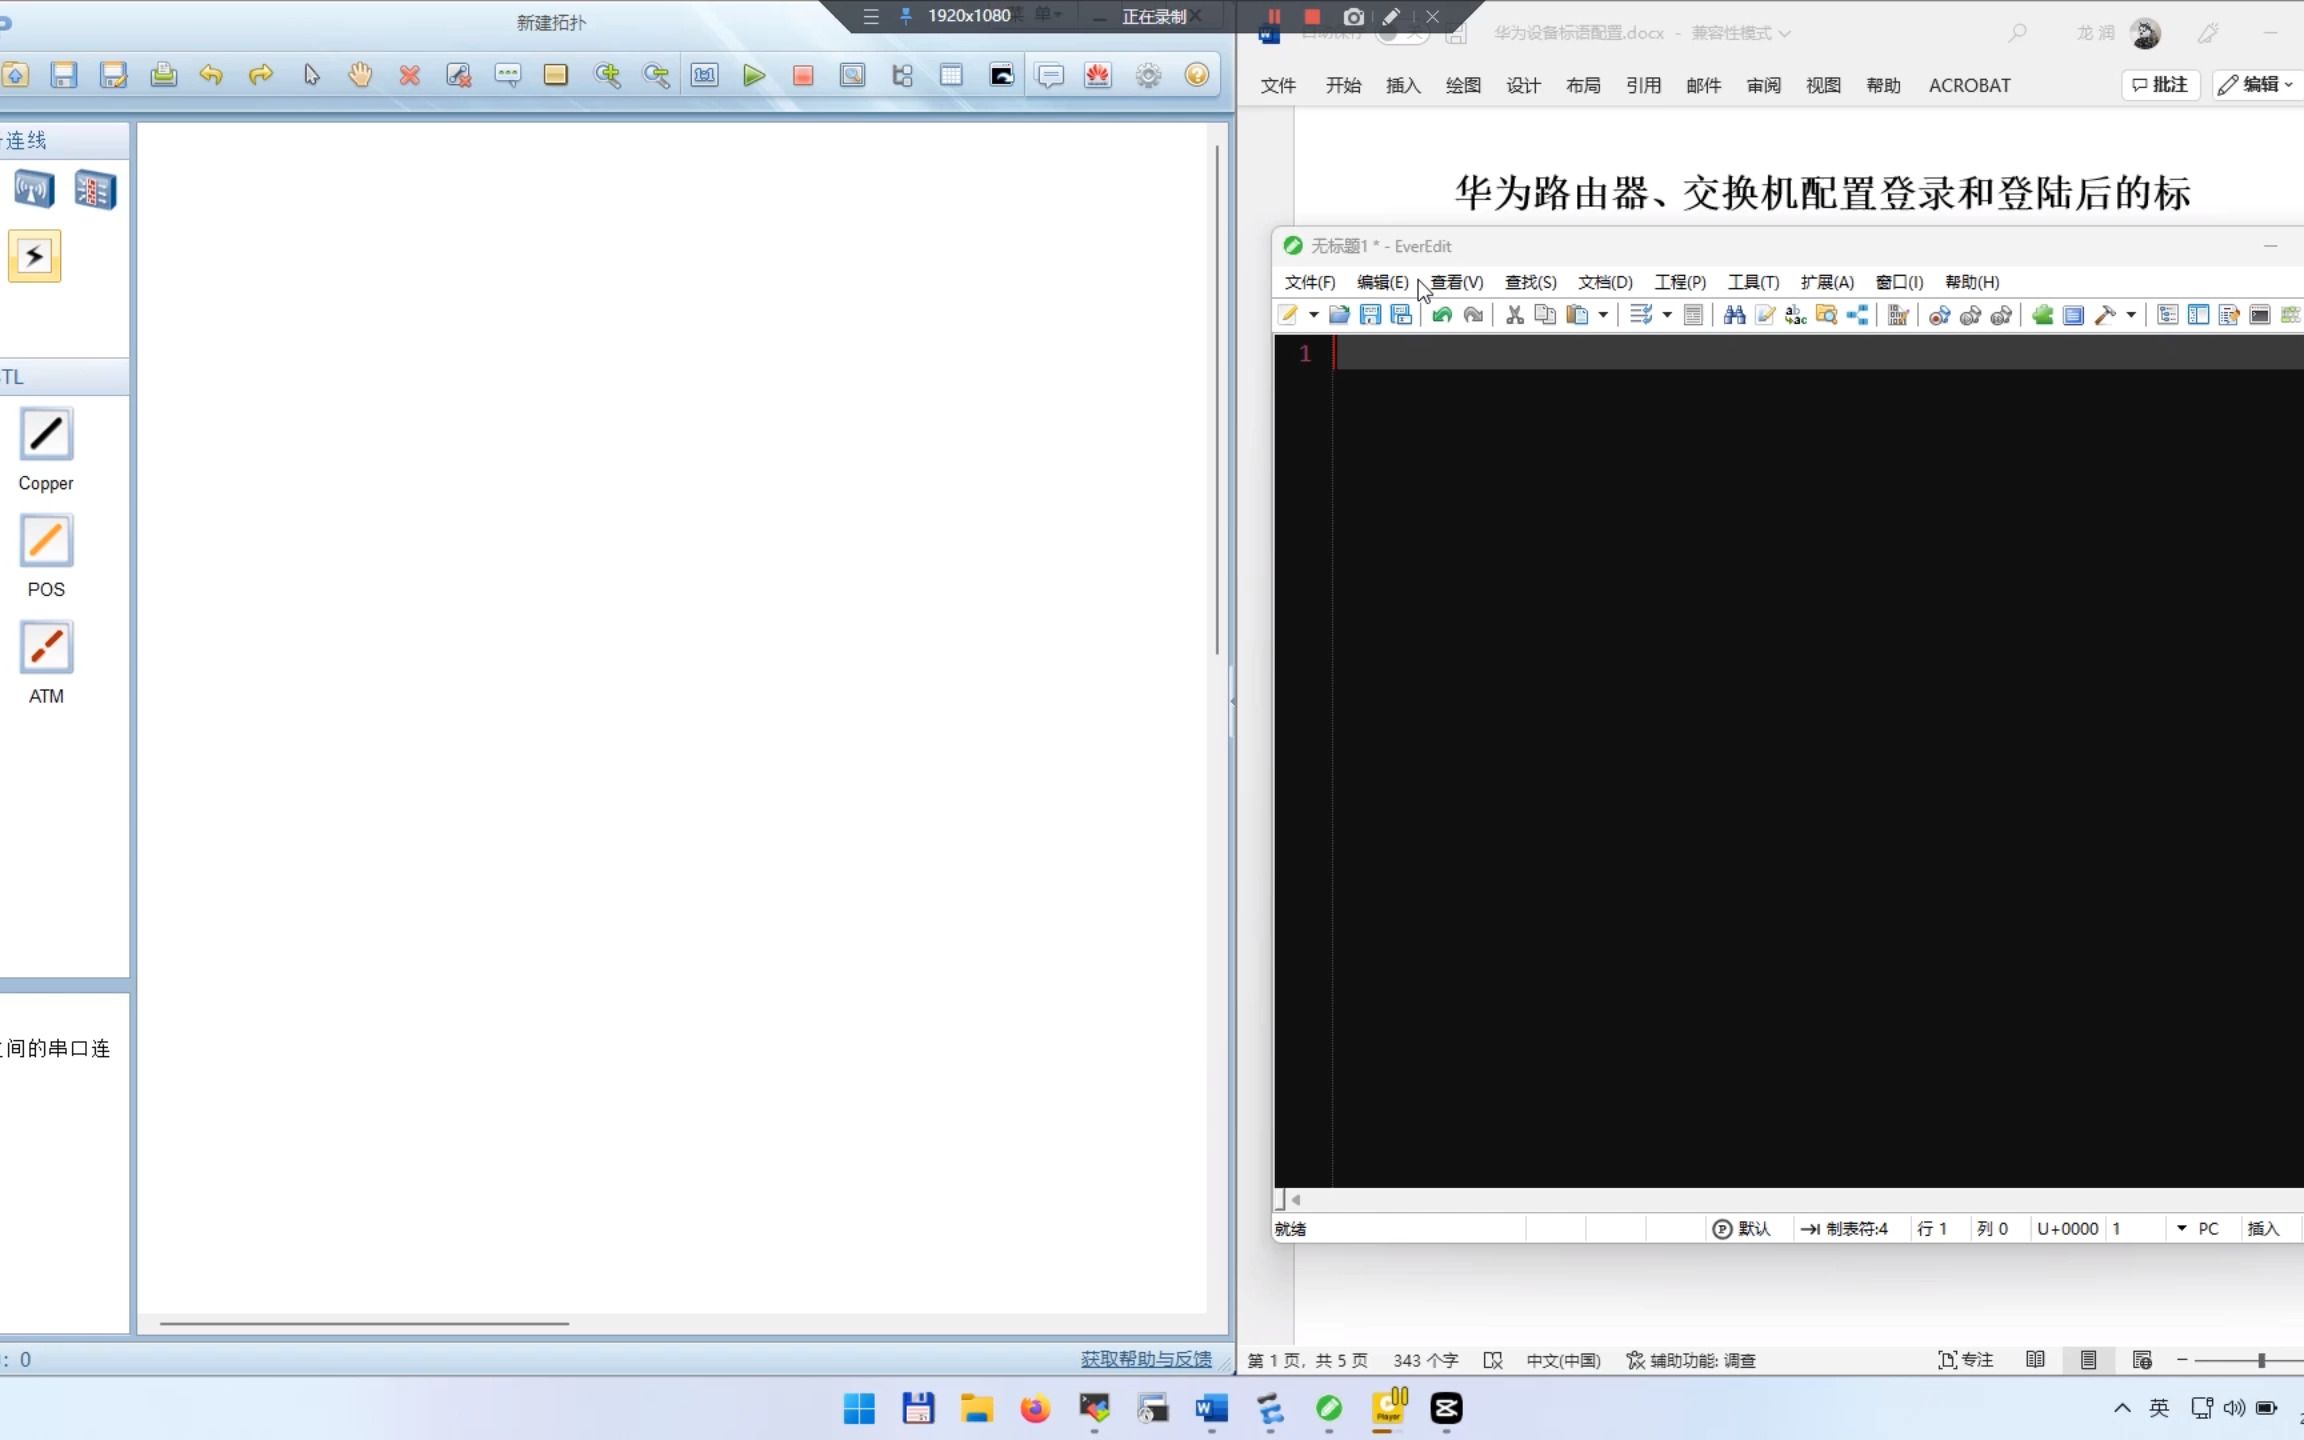This screenshot has width=2304, height=1440.
Task: Click the hand drag tool in eNSP toolbar
Action: click(360, 75)
